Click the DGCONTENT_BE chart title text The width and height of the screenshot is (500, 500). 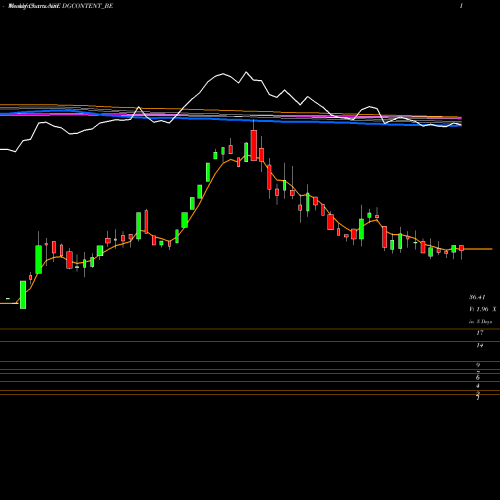click(87, 6)
